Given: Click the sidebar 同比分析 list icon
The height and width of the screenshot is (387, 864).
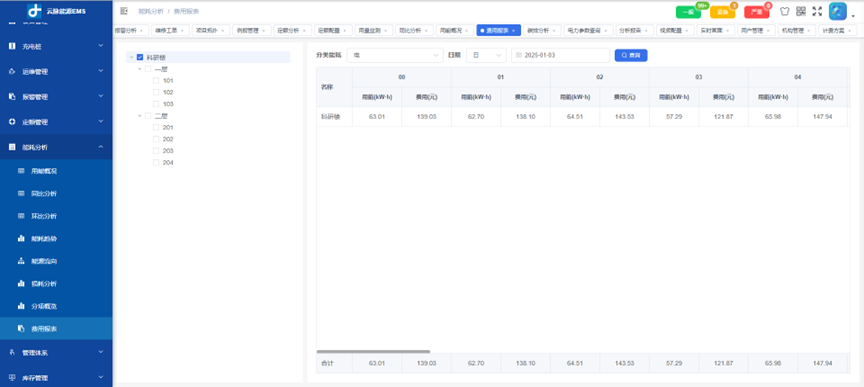Looking at the screenshot, I should coord(21,194).
